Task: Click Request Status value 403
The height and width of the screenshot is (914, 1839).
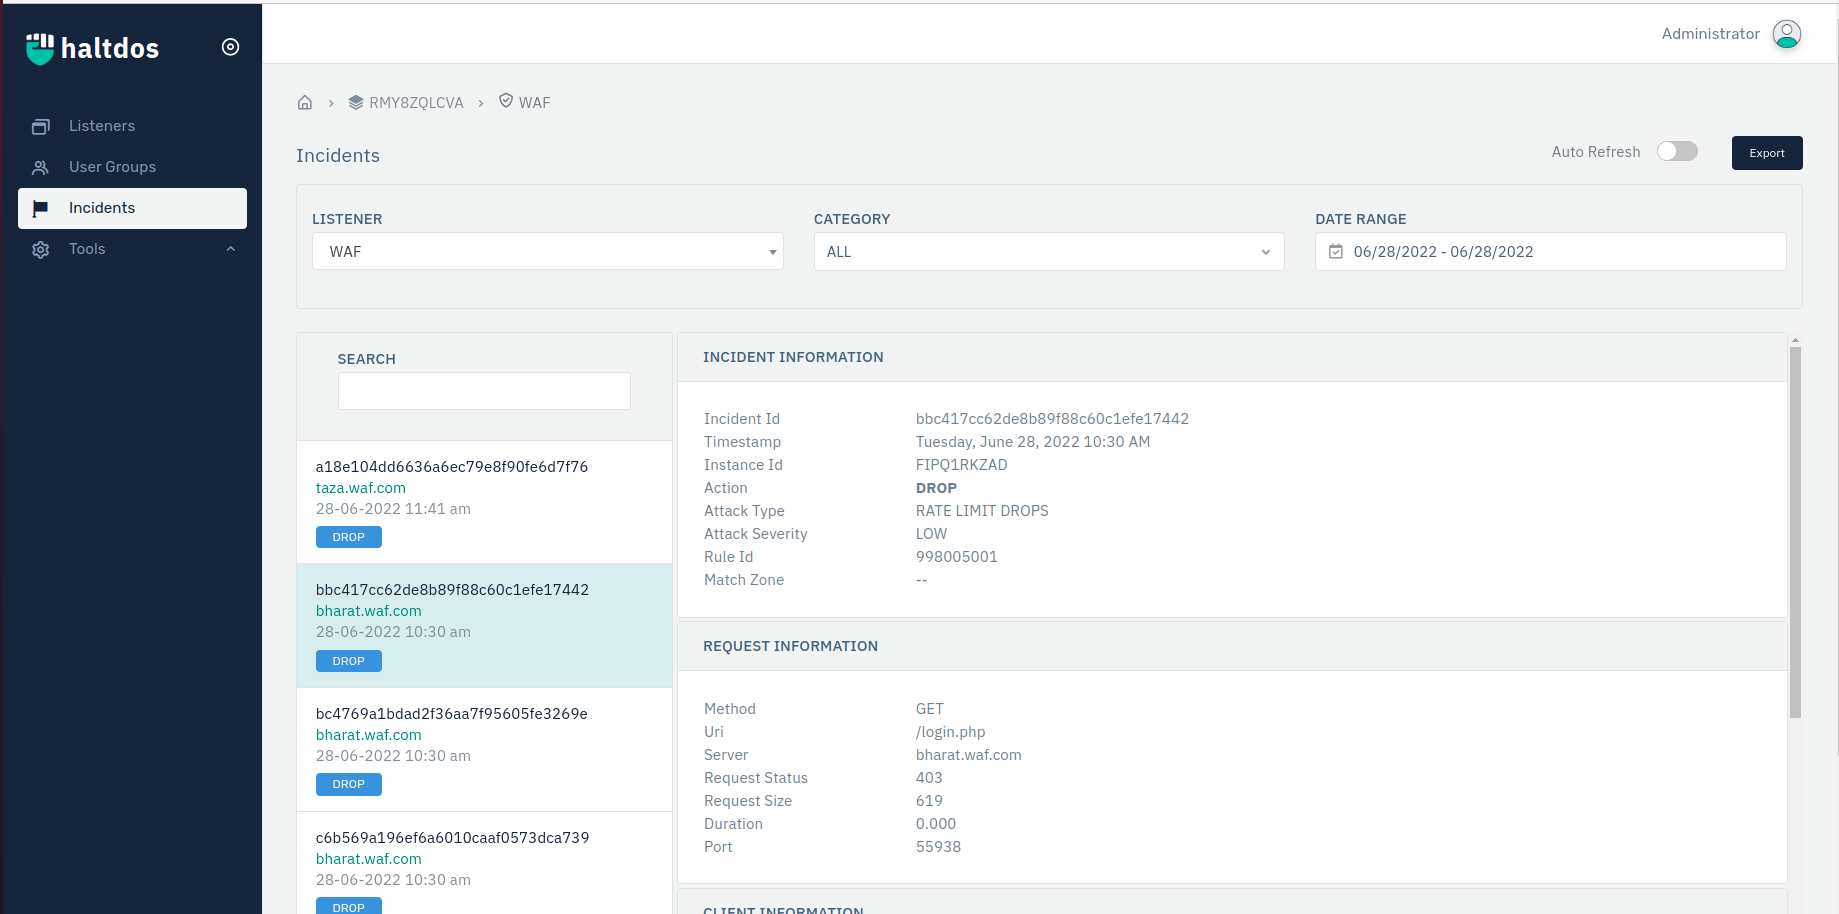Action: tap(929, 778)
